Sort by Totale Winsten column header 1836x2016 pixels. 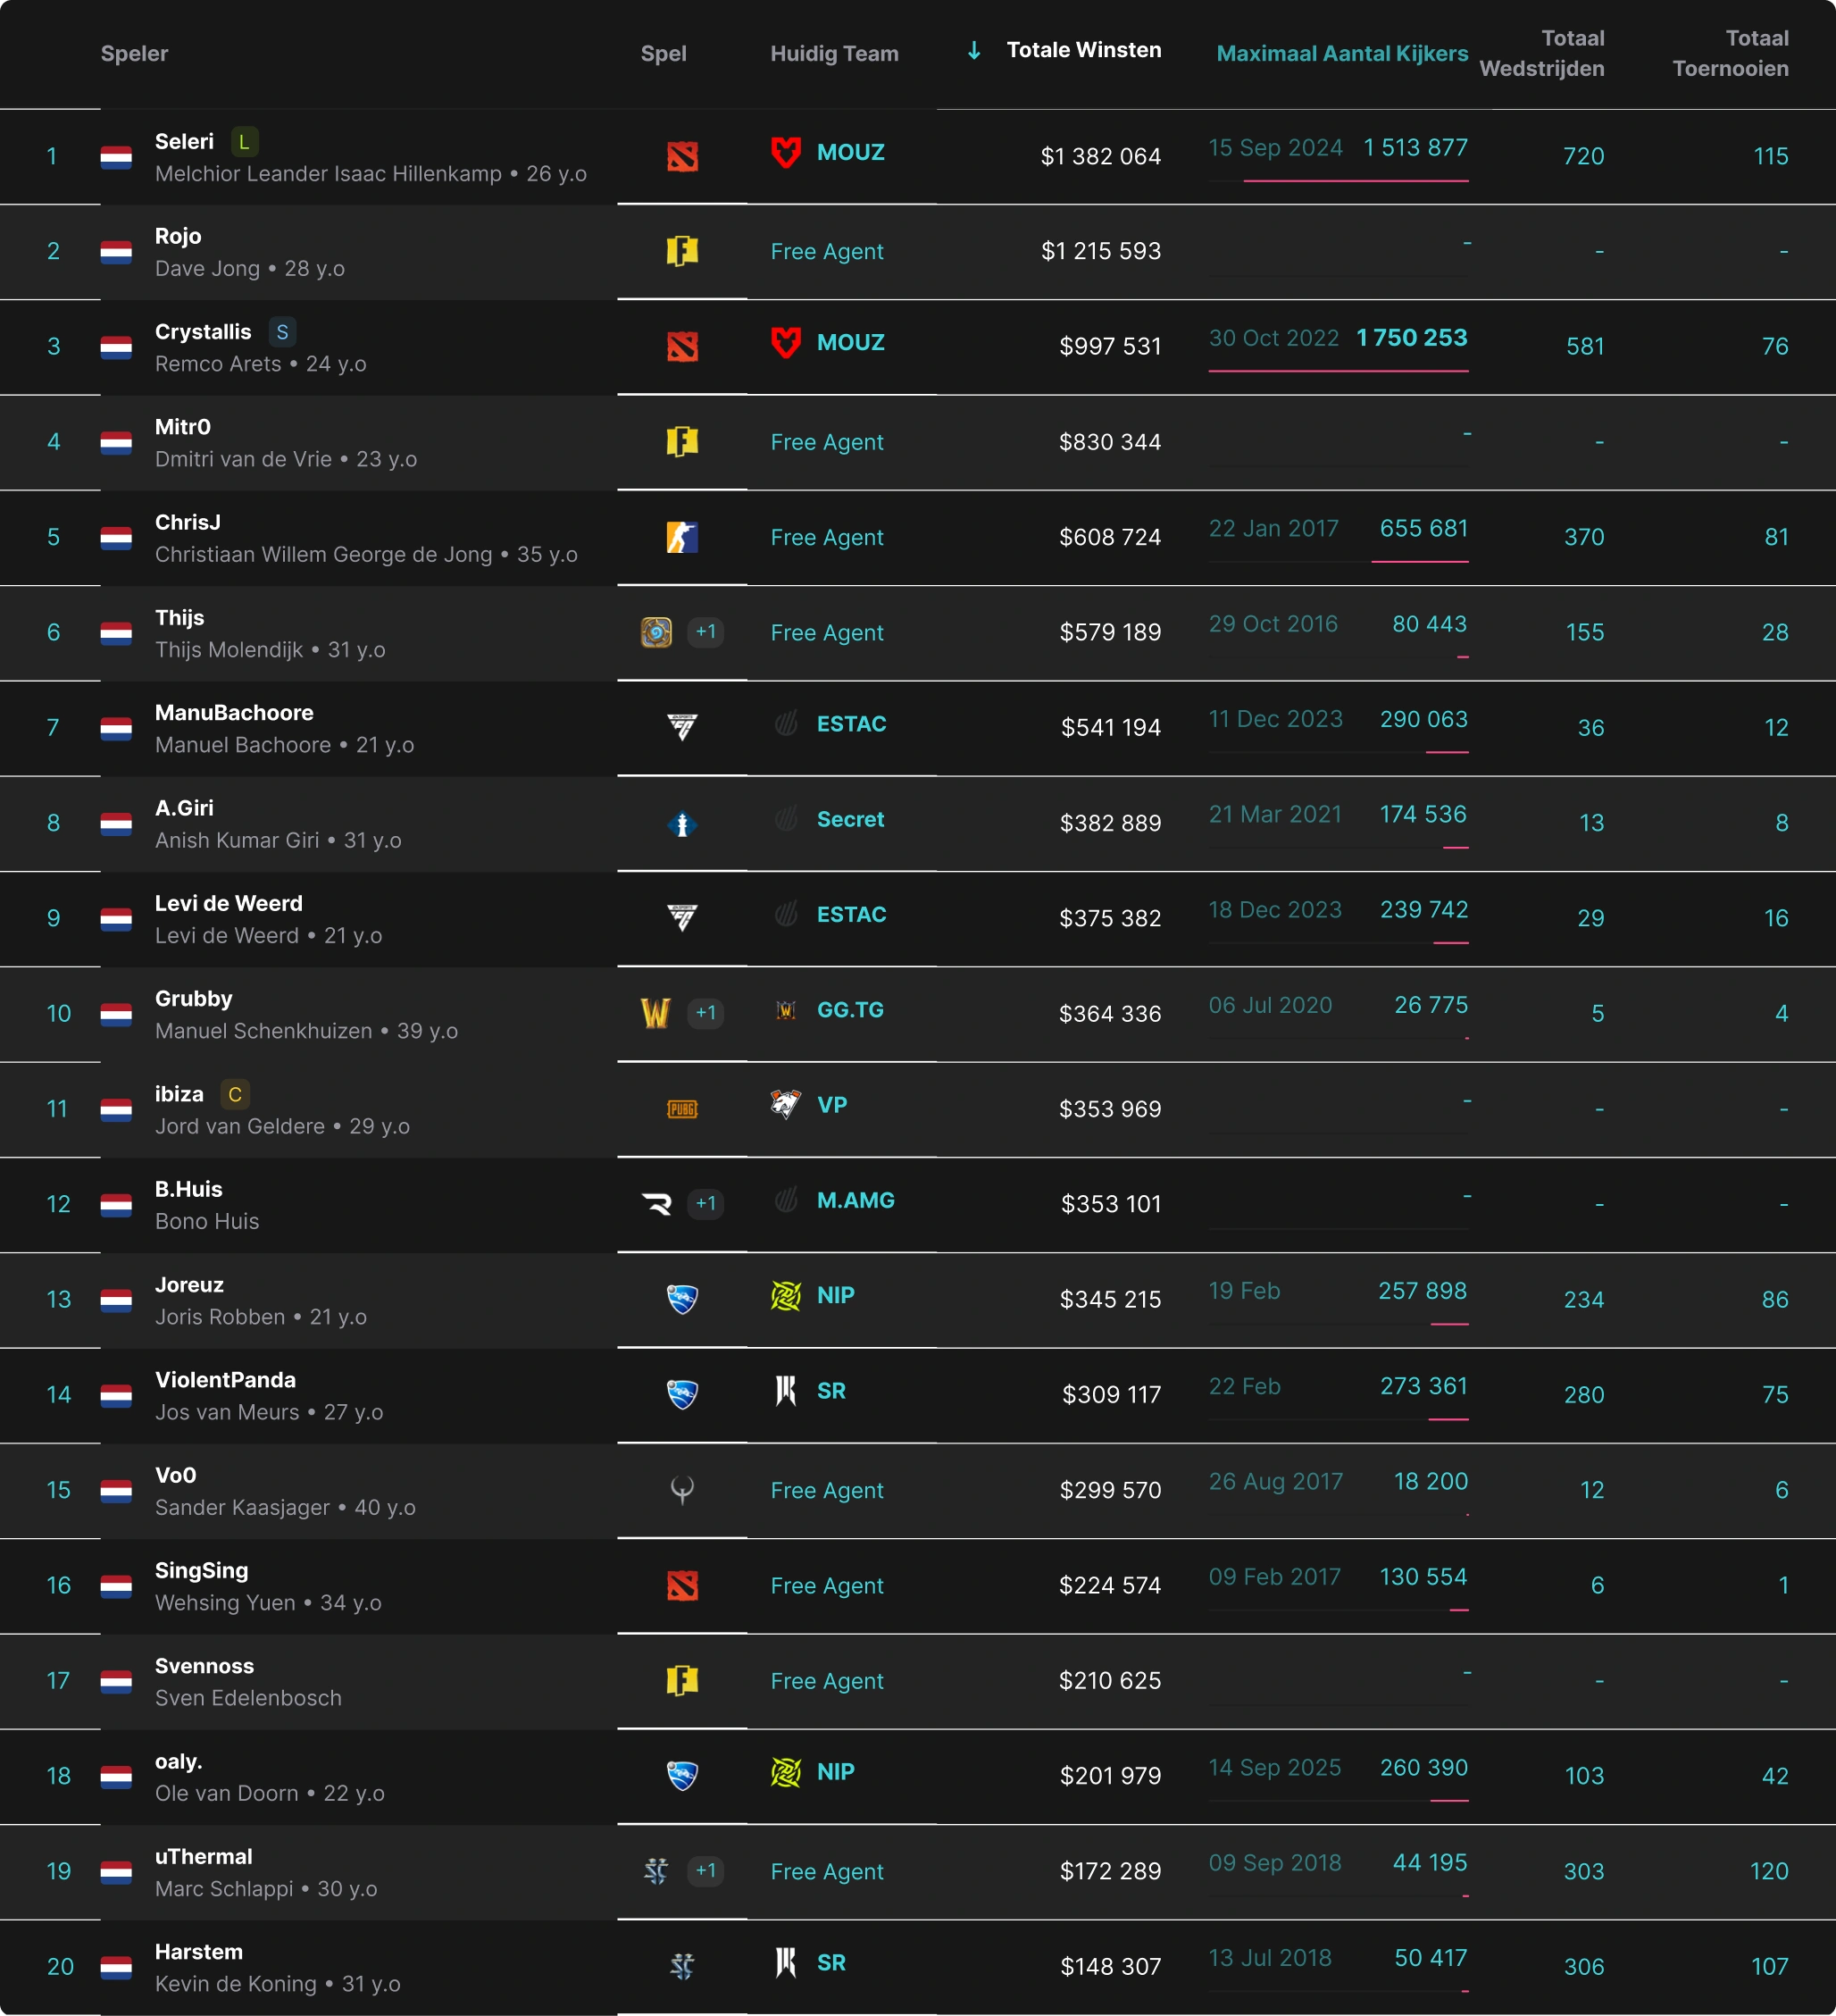(x=1083, y=50)
